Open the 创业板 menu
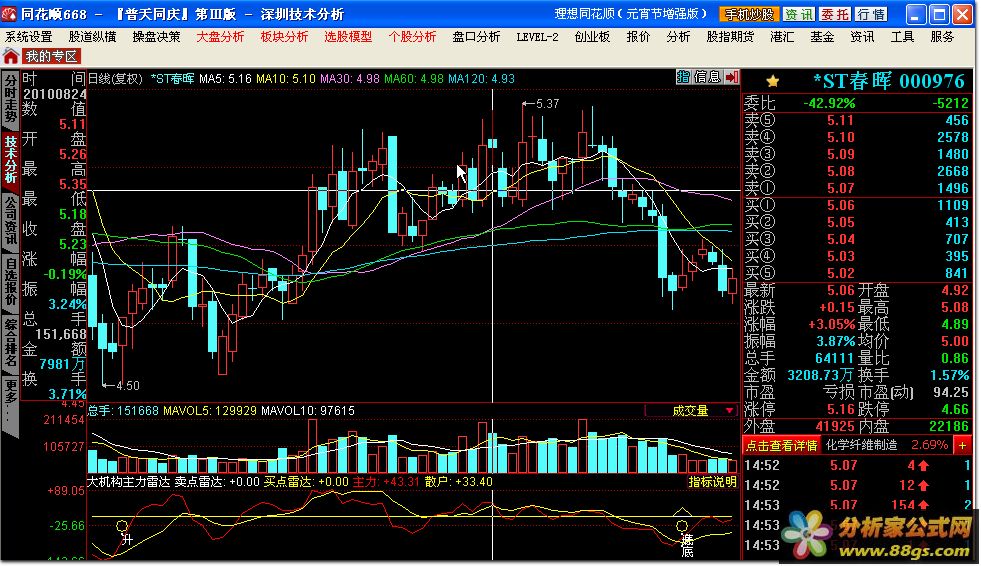 pos(592,37)
